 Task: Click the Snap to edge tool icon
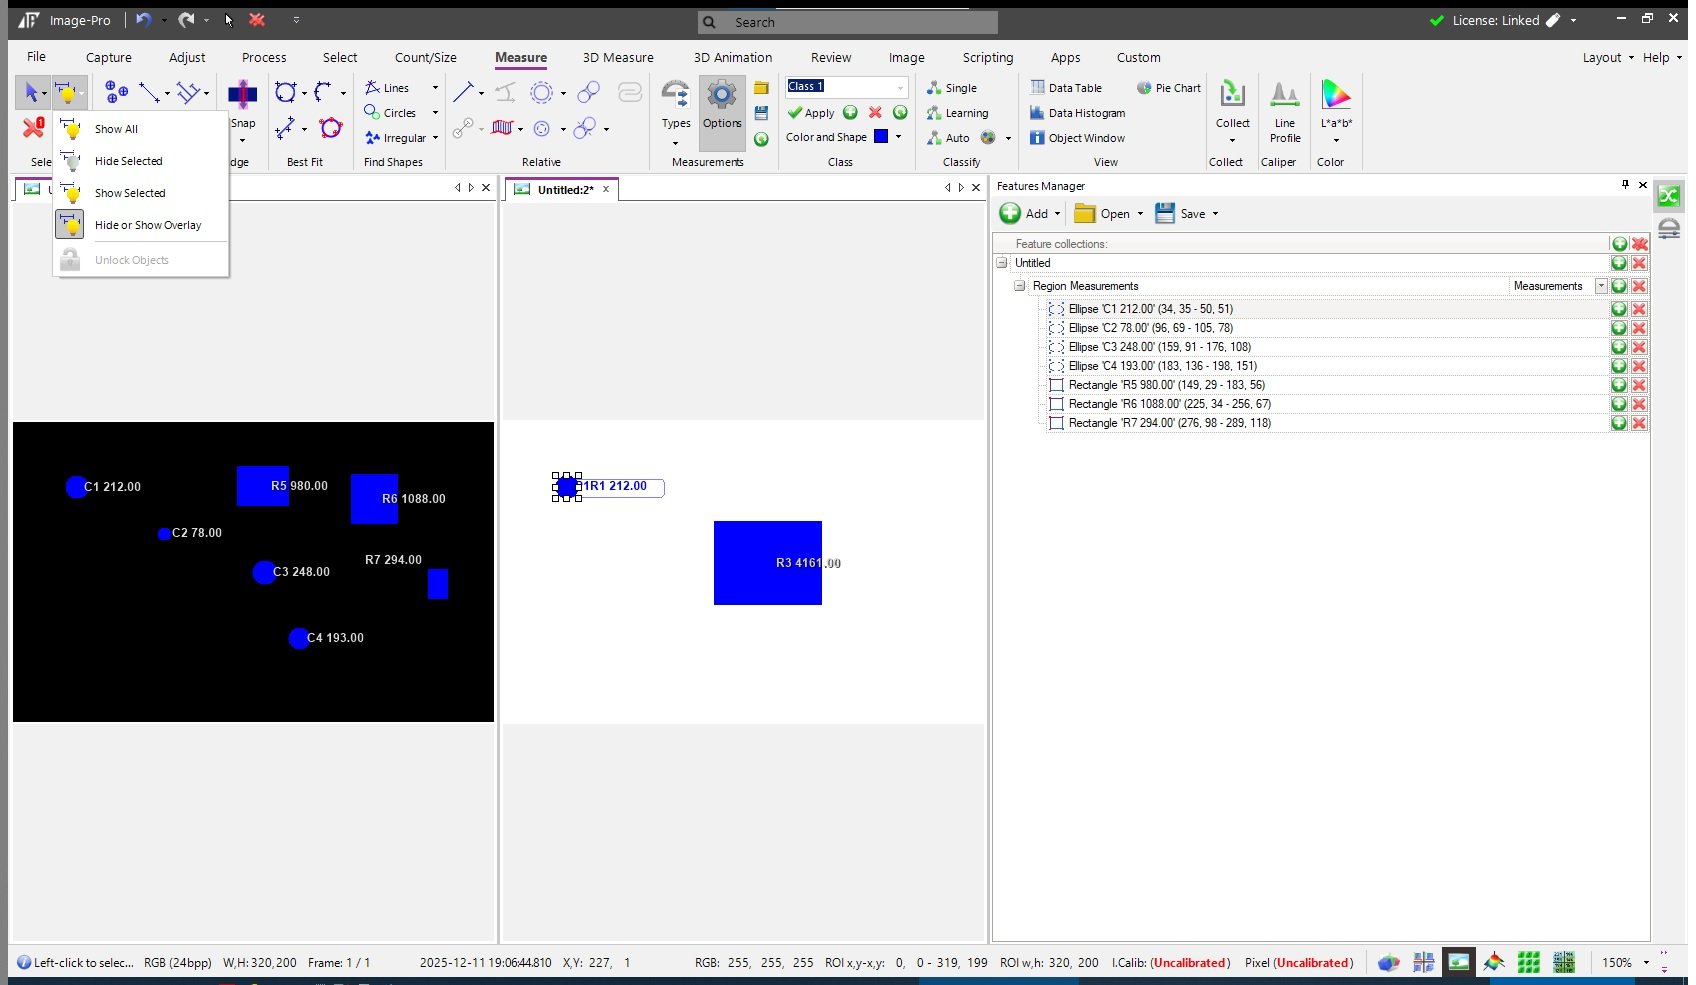243,95
